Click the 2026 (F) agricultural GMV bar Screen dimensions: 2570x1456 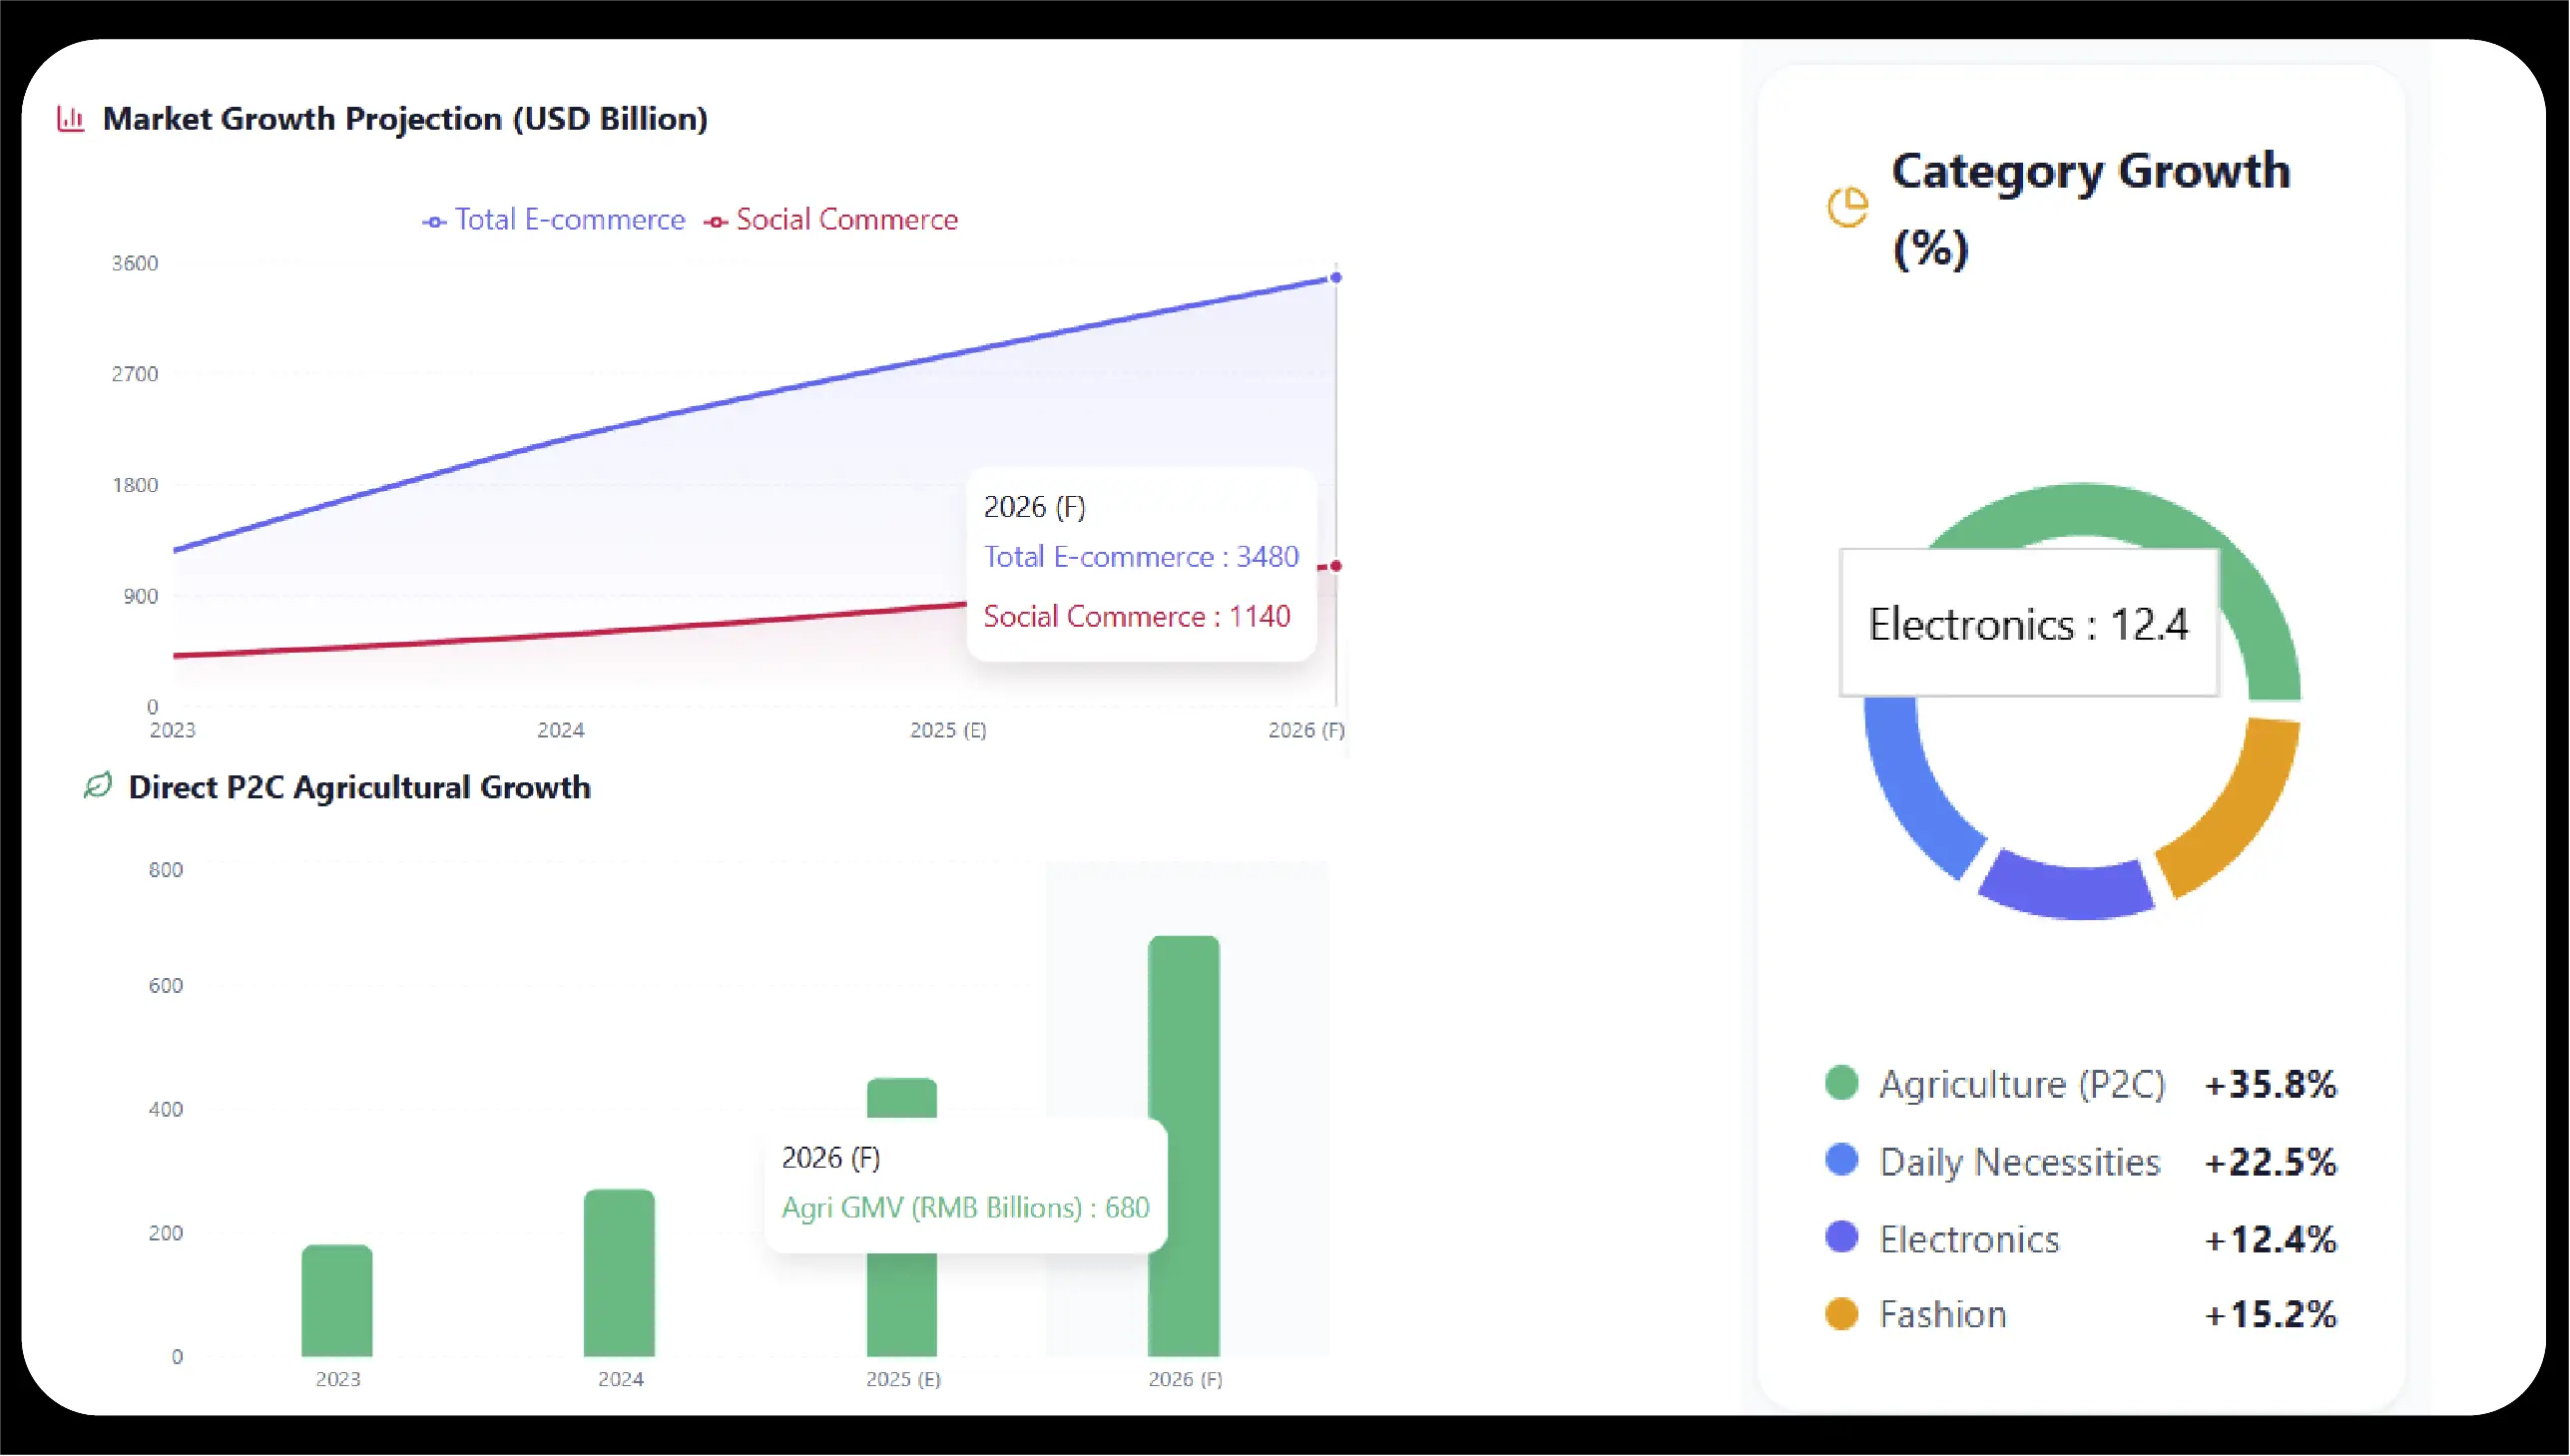click(1184, 1030)
